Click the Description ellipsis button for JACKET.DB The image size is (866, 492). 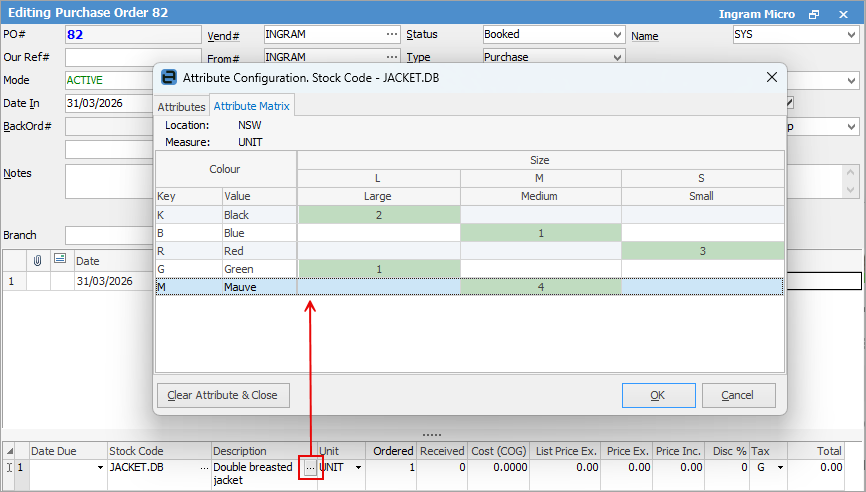click(310, 467)
